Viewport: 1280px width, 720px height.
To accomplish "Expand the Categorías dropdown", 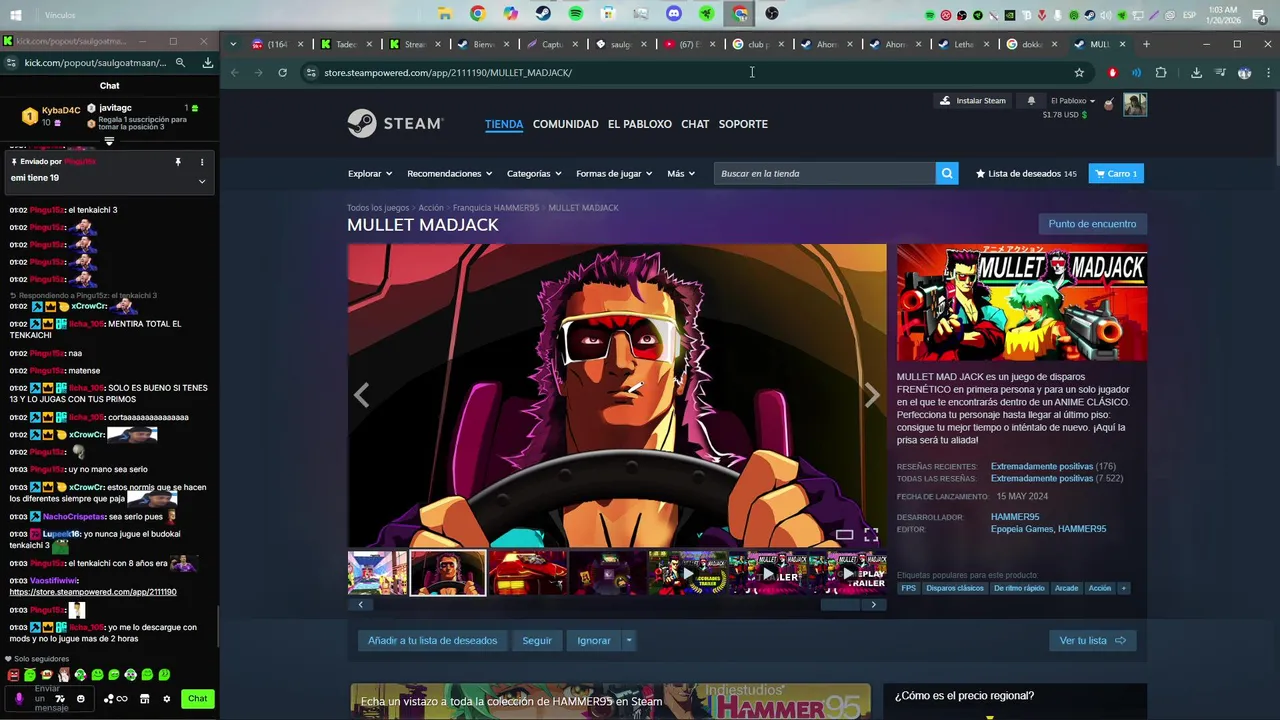I will pos(533,173).
